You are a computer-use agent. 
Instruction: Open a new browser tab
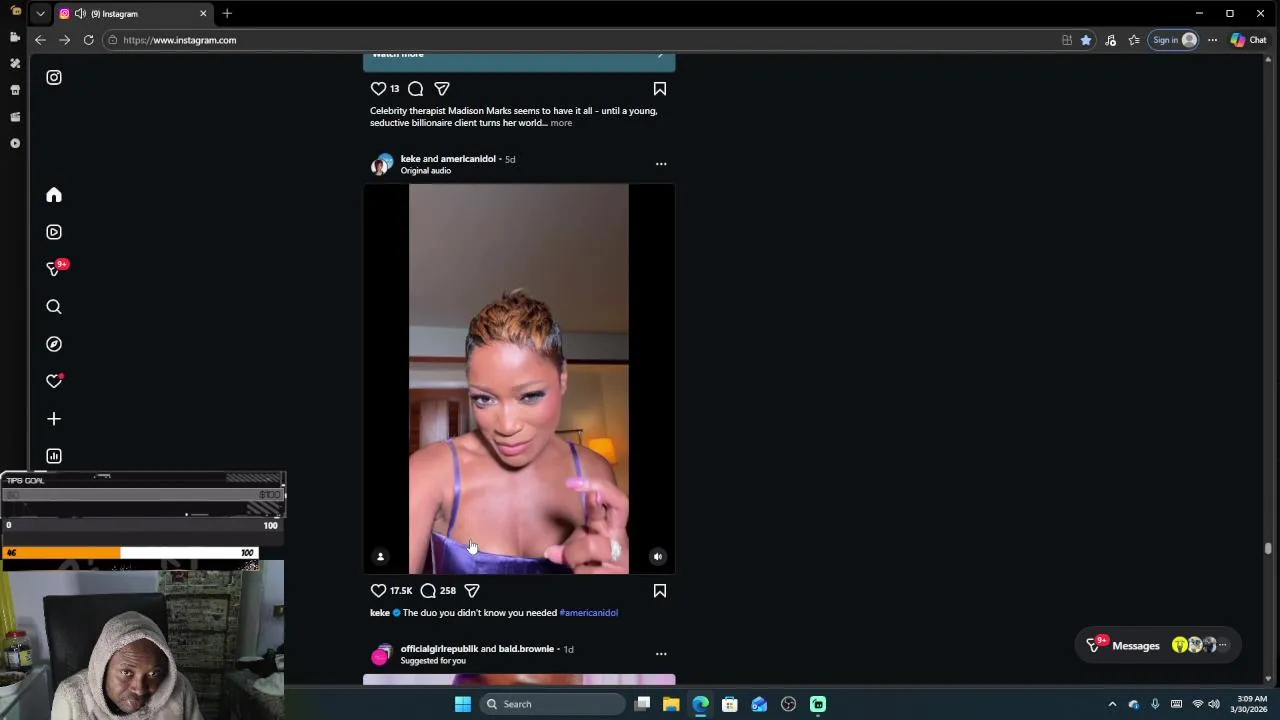coord(227,14)
